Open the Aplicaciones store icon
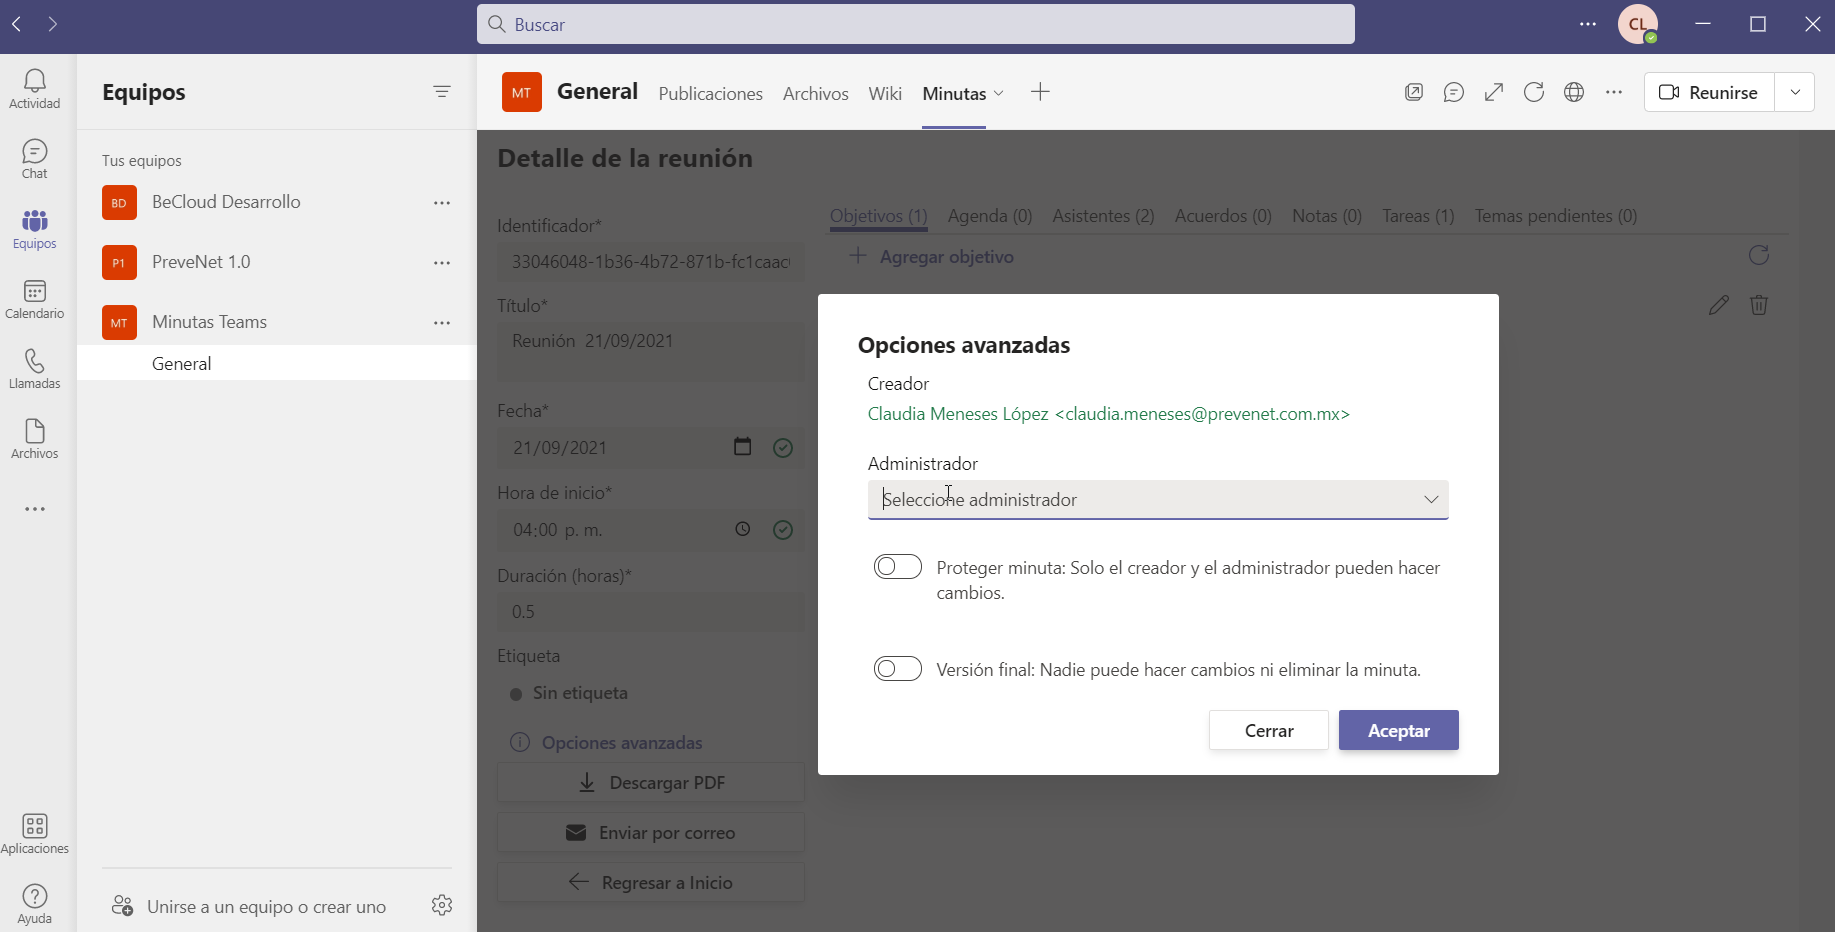The image size is (1835, 932). click(x=35, y=834)
